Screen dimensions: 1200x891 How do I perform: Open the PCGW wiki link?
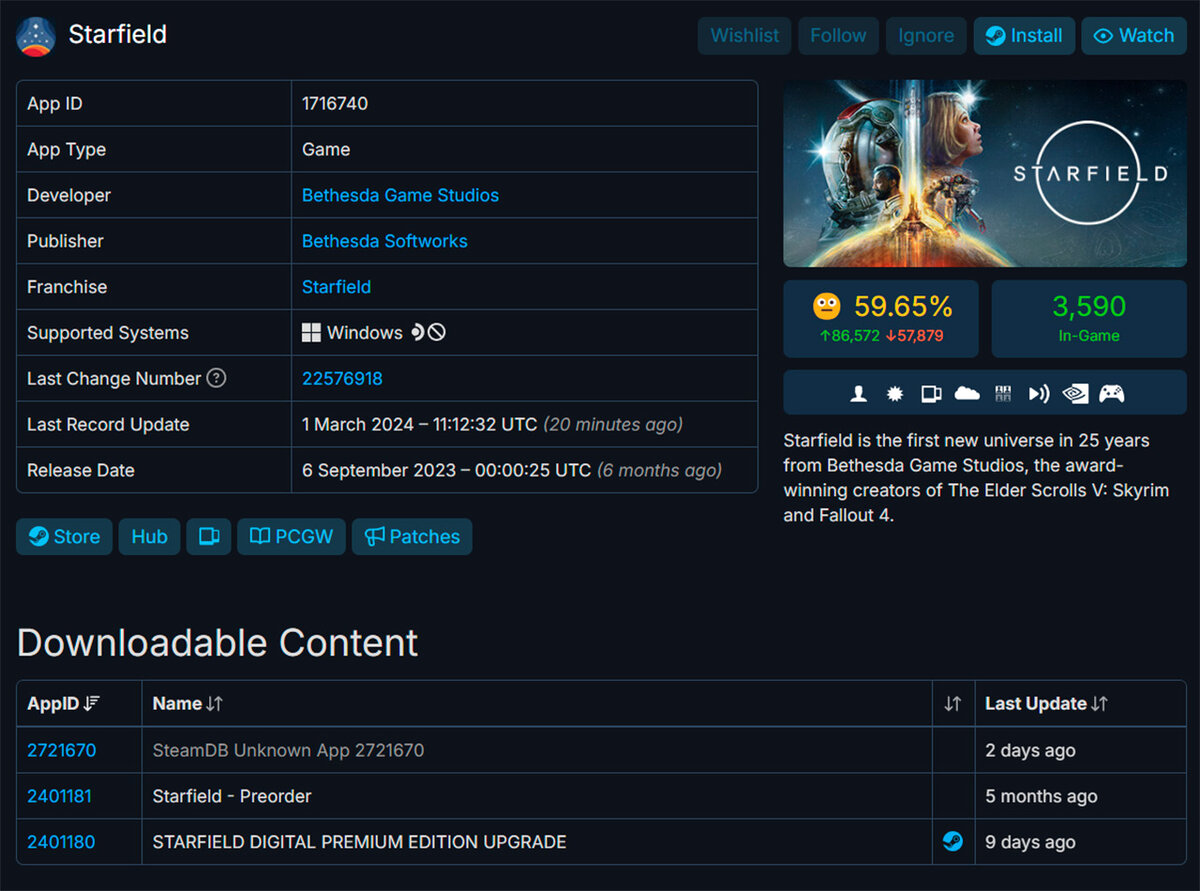click(291, 537)
